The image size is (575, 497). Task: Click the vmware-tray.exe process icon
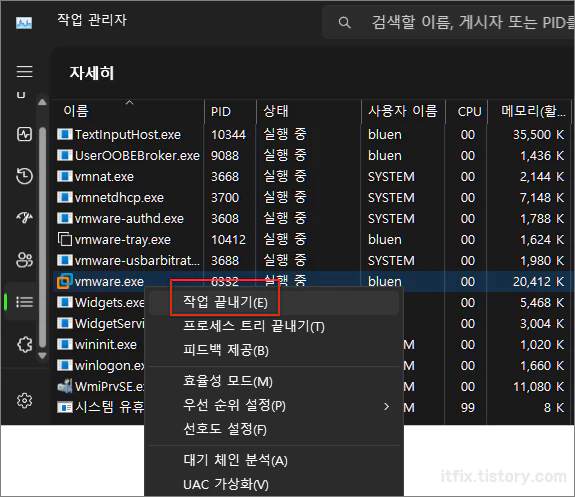65,239
